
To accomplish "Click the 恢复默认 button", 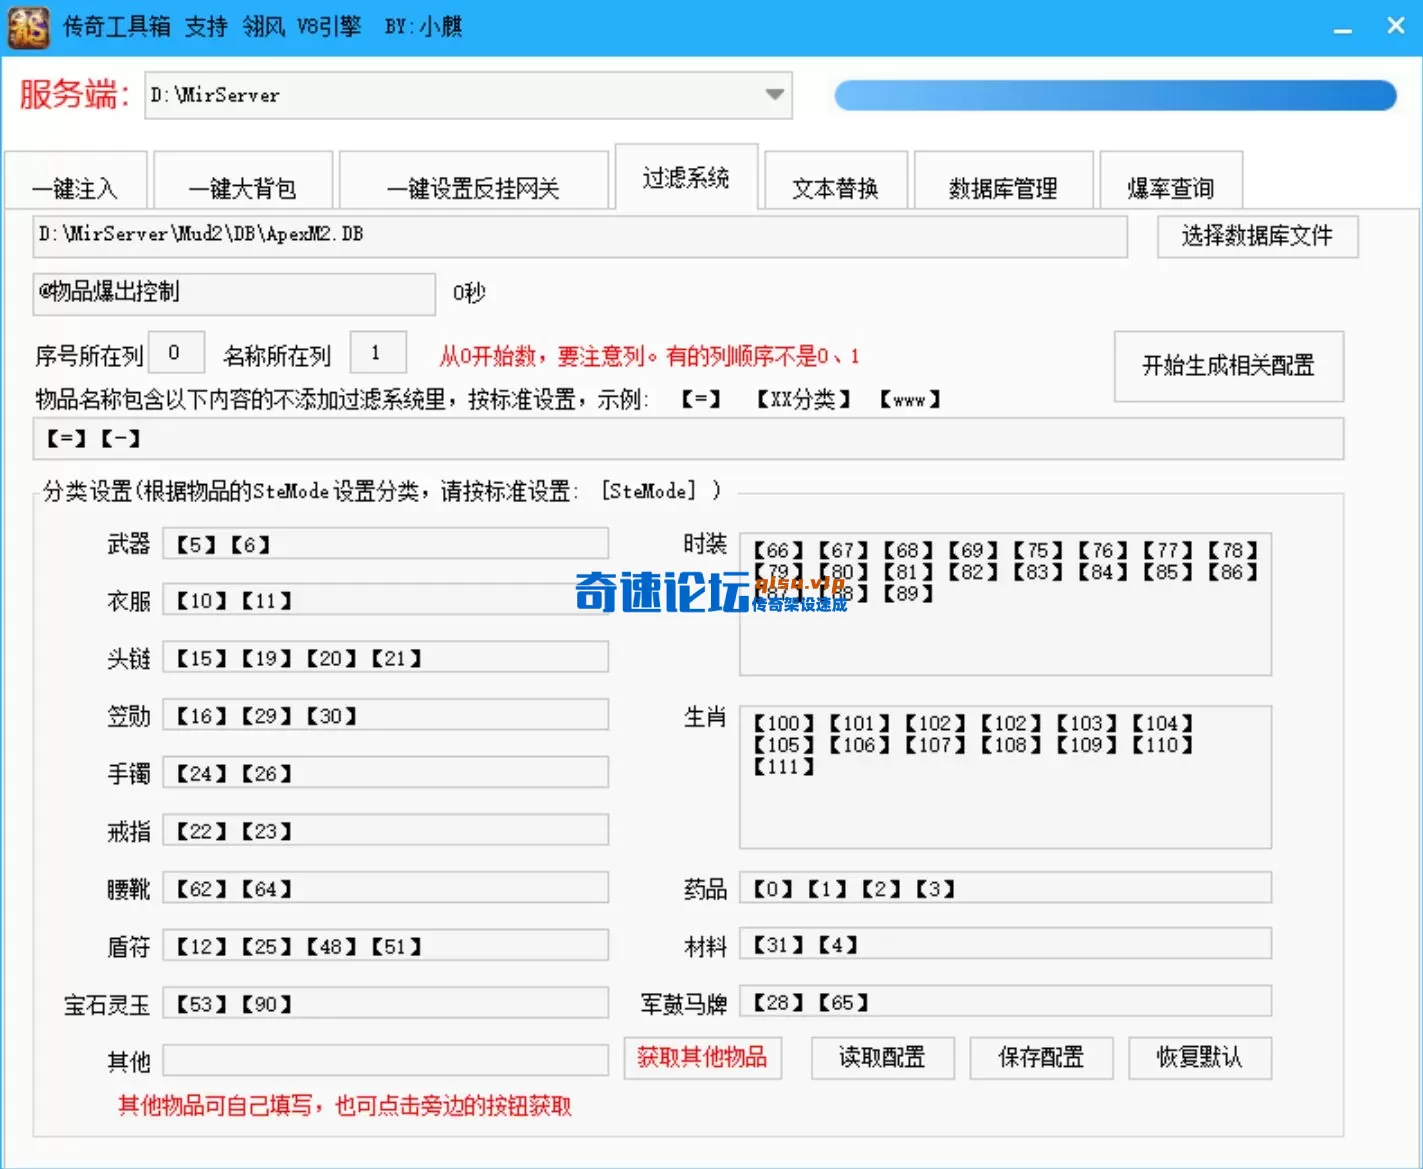I will tap(1198, 1058).
